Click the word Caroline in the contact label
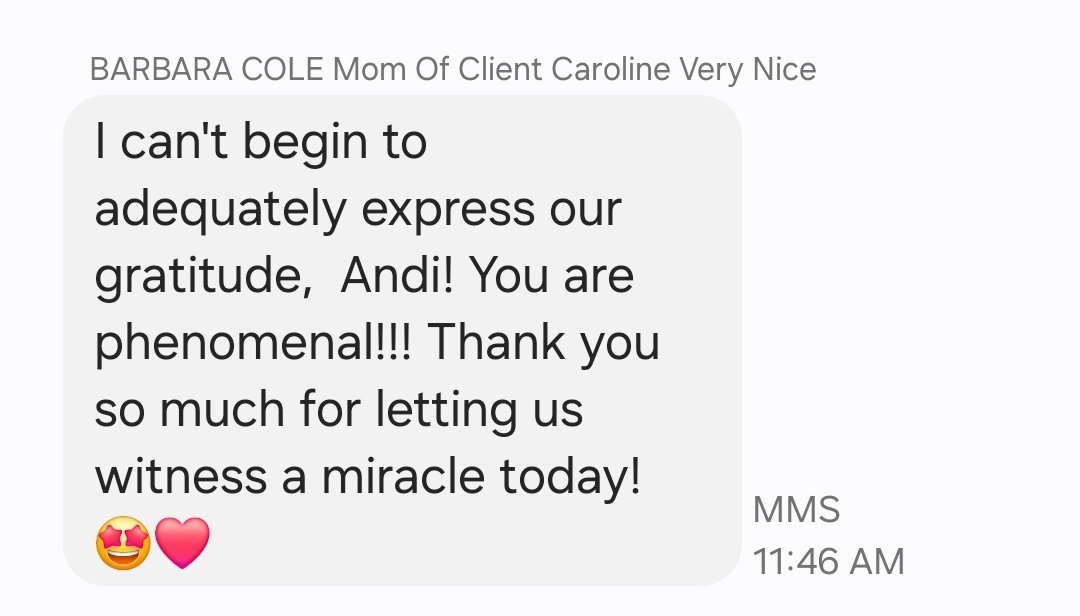The width and height of the screenshot is (1080, 616). tap(610, 70)
